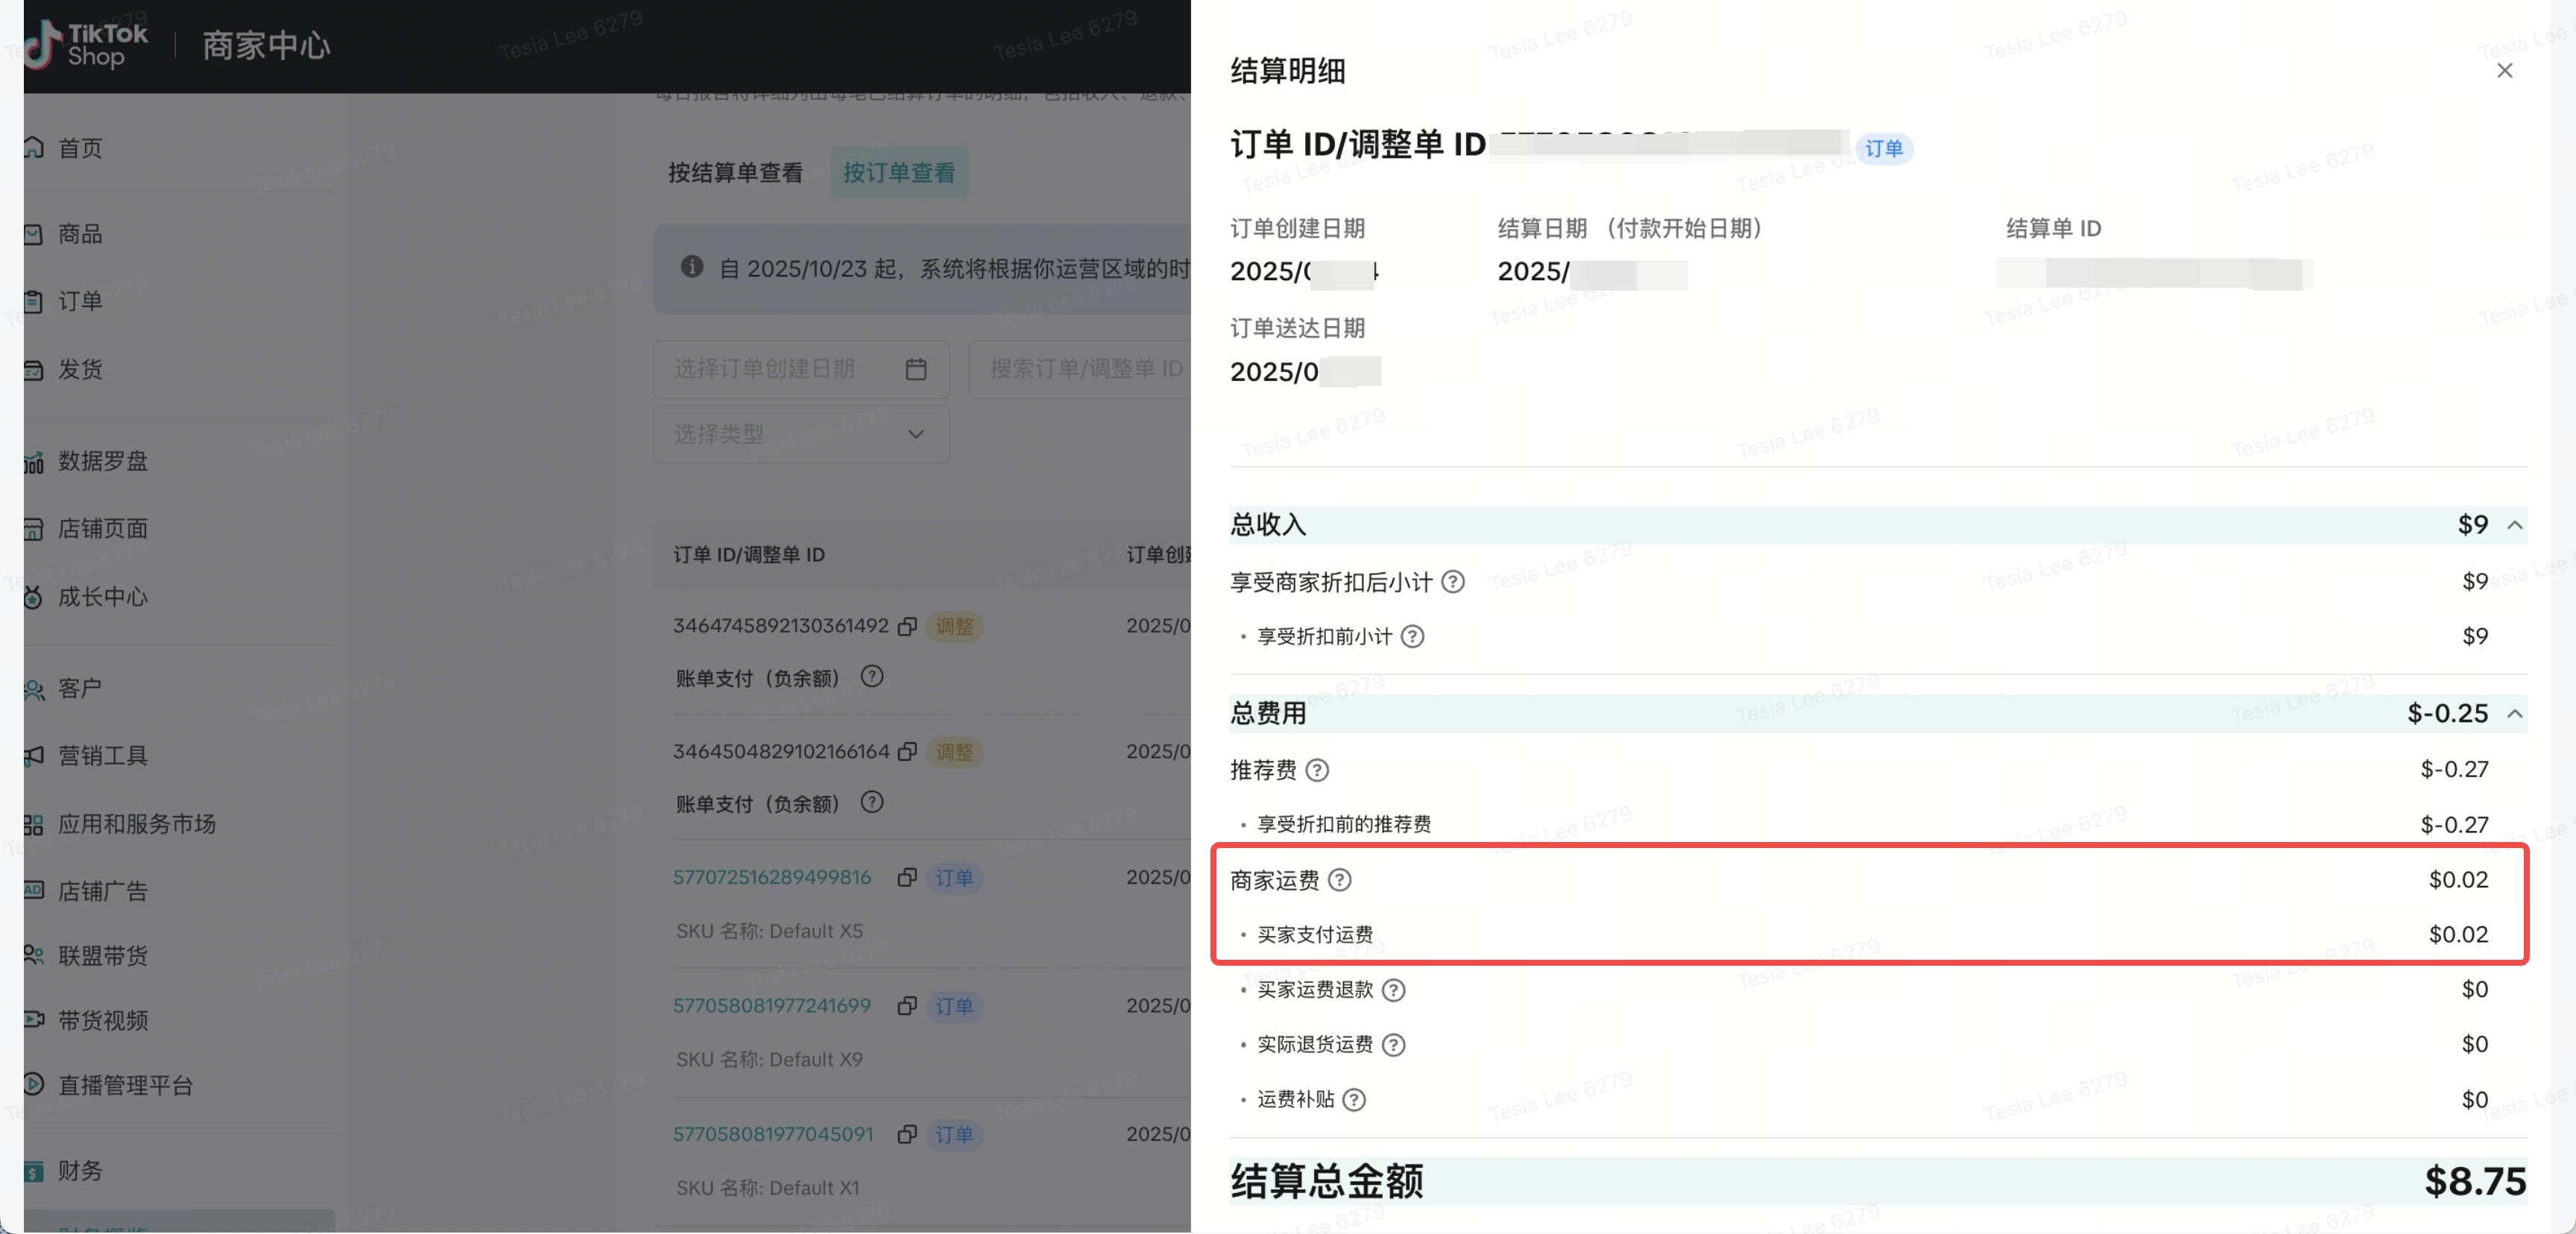This screenshot has height=1234, width=2576.
Task: Open order link 577058081977045091
Action: [x=772, y=1134]
